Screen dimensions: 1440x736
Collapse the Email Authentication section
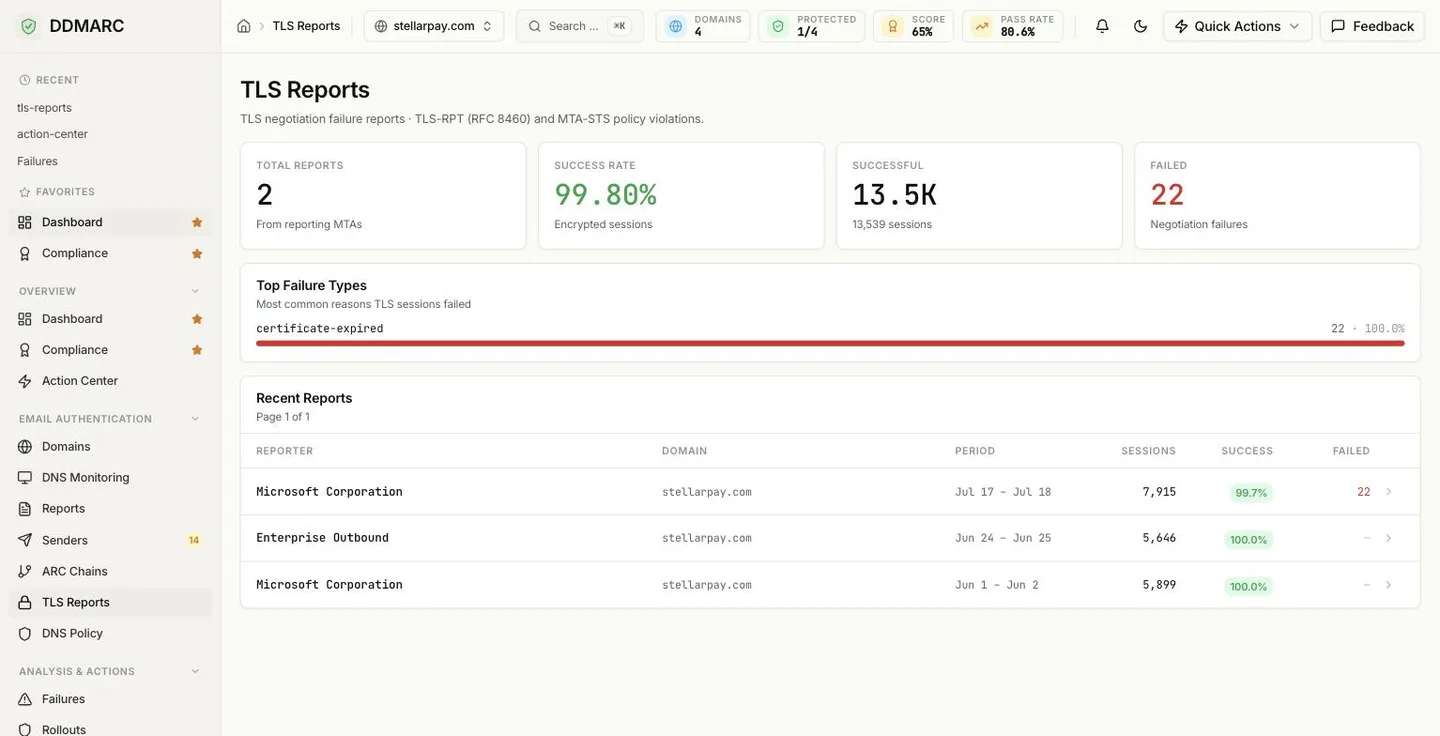(x=195, y=419)
